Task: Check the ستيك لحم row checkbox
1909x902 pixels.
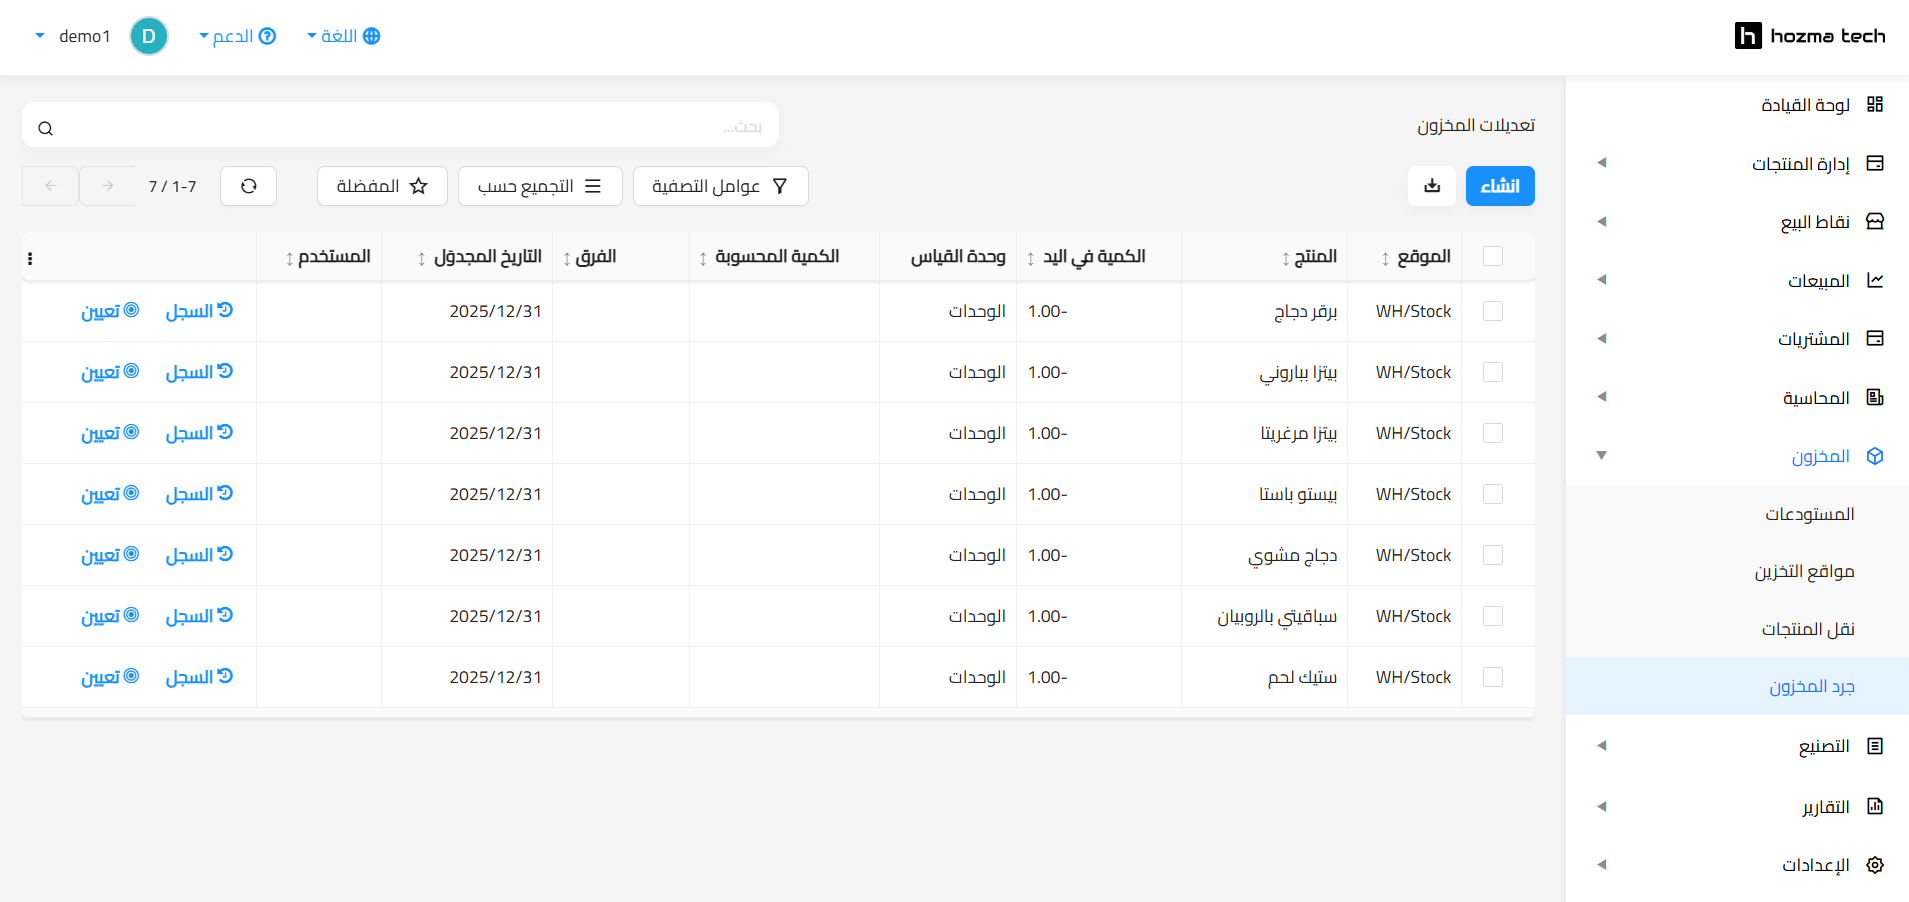Action: click(x=1492, y=677)
